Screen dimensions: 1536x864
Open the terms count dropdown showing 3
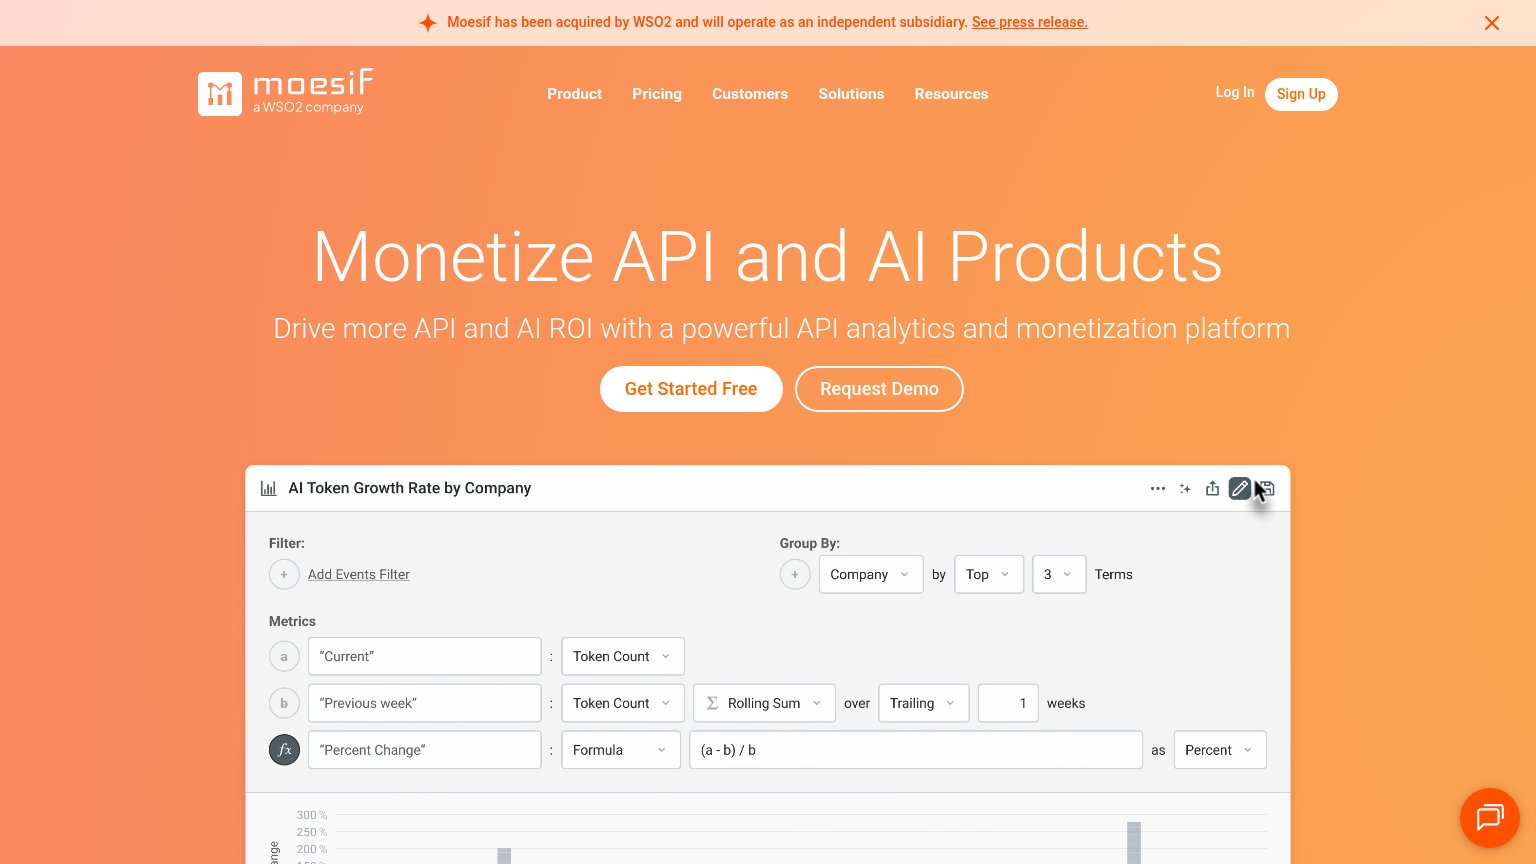(1059, 574)
